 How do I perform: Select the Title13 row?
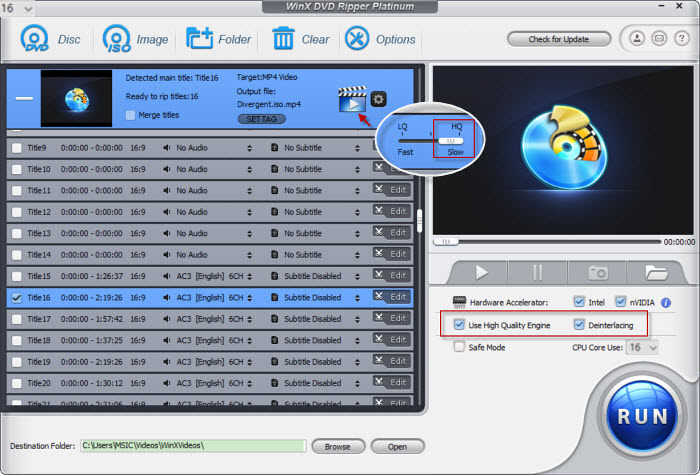click(x=210, y=233)
